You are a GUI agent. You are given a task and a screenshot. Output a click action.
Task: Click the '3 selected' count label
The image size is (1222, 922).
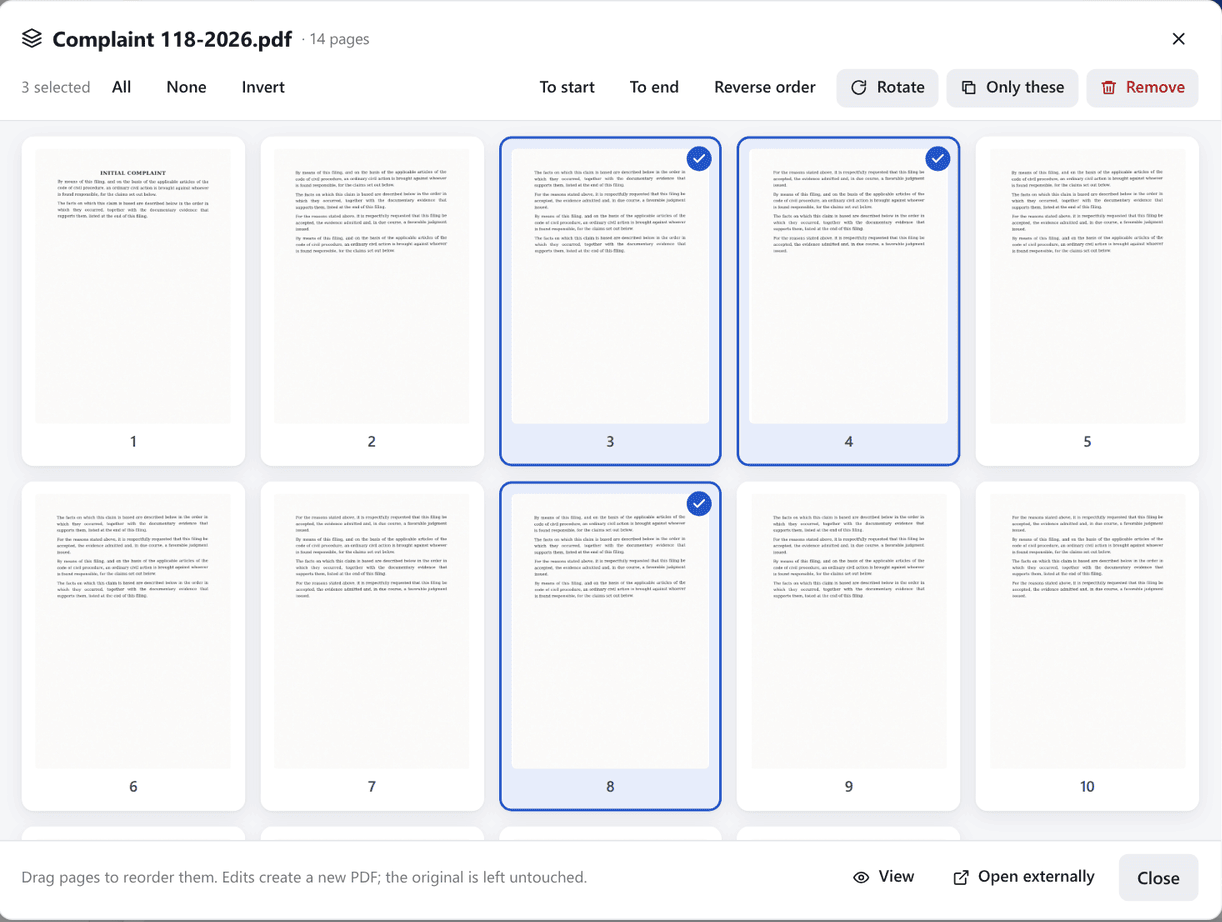(56, 87)
